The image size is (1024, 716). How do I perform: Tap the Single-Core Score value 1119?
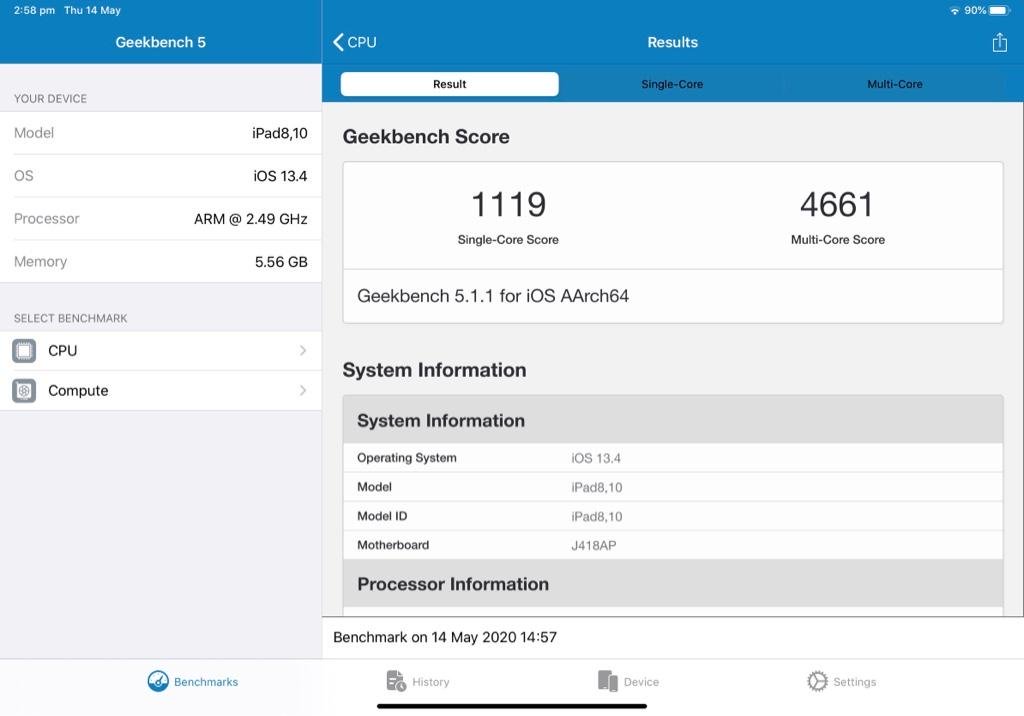(x=508, y=204)
